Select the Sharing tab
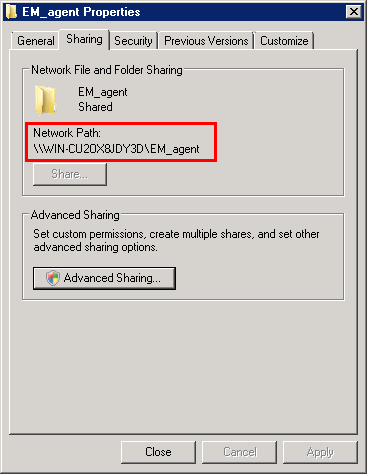367x474 pixels. tap(84, 39)
